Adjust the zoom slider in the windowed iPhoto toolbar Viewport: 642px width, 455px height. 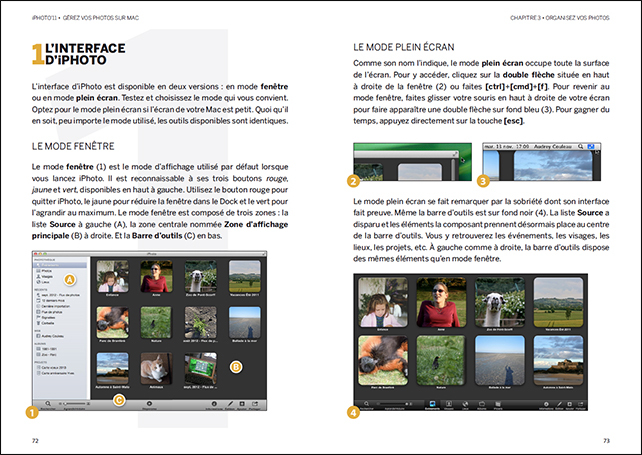pyautogui.click(x=74, y=404)
